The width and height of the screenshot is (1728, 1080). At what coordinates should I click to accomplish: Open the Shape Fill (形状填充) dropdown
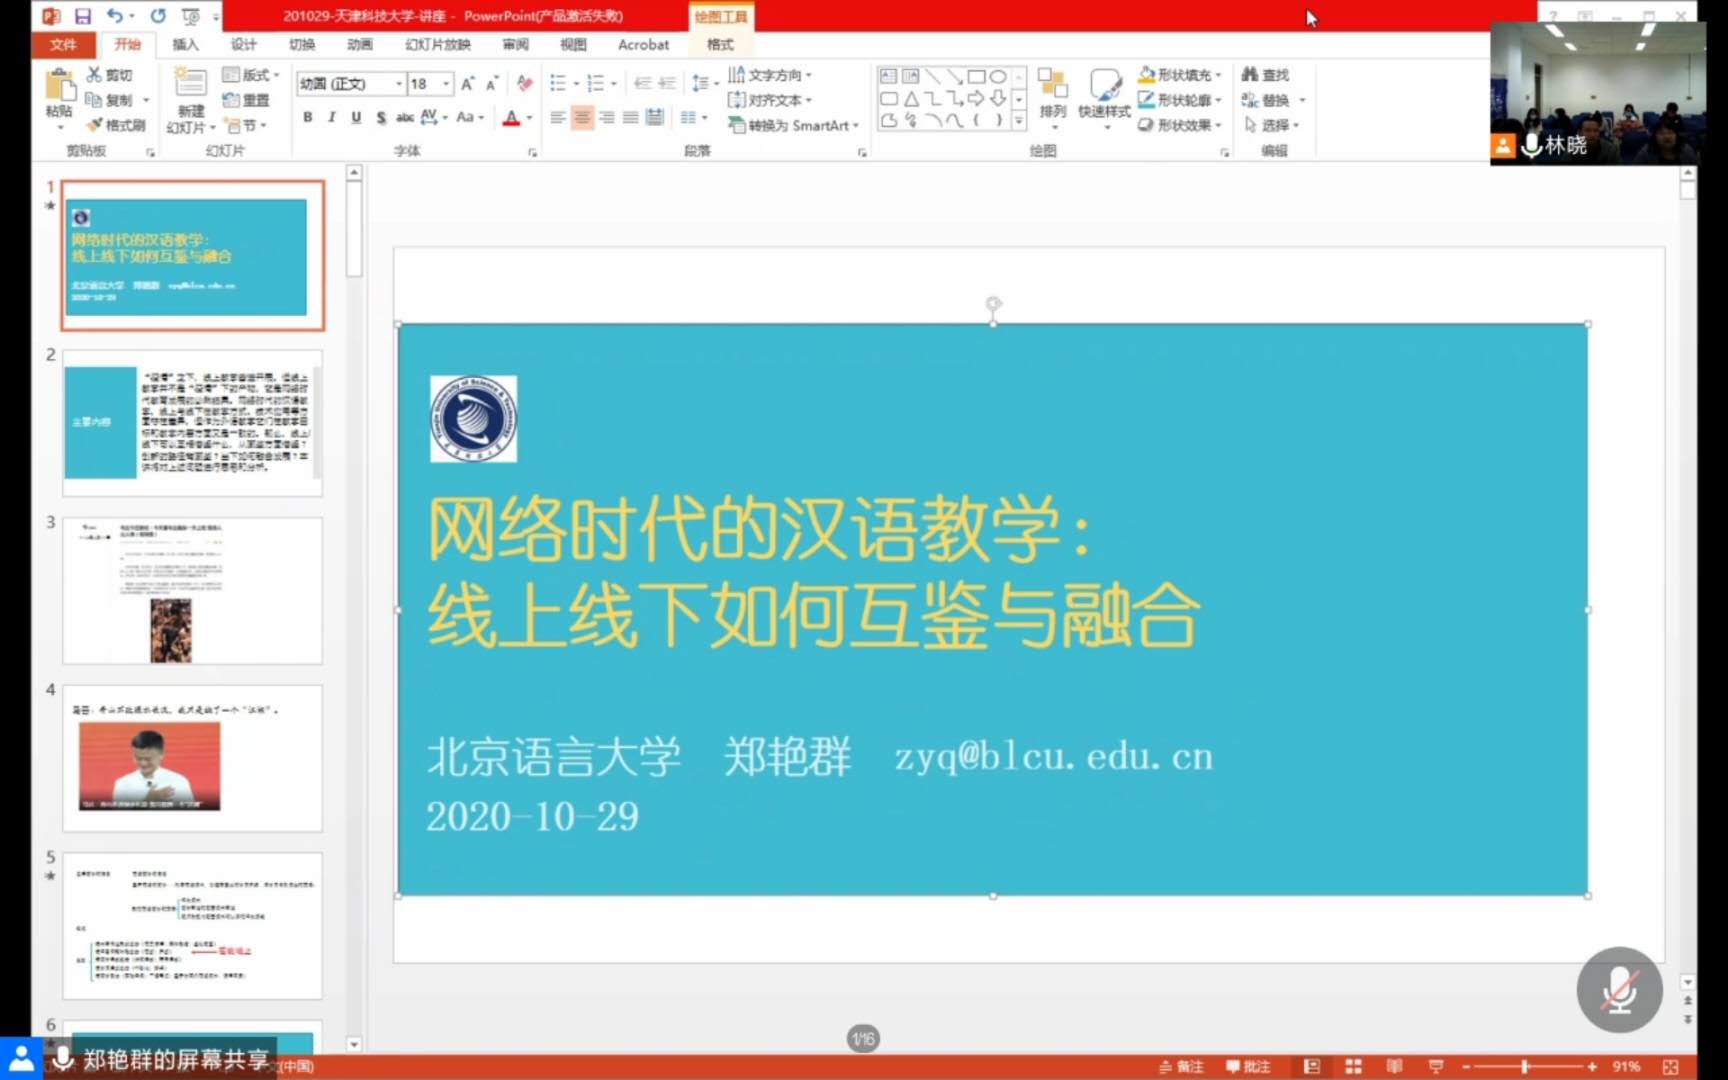[1180, 75]
